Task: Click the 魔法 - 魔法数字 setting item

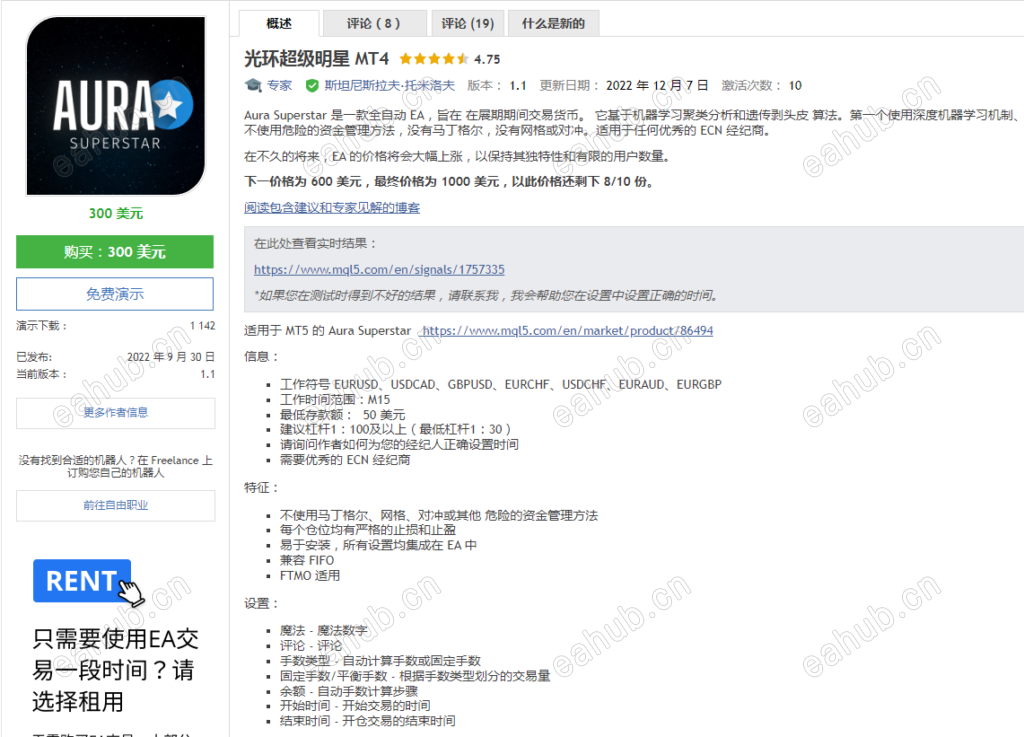Action: point(324,631)
